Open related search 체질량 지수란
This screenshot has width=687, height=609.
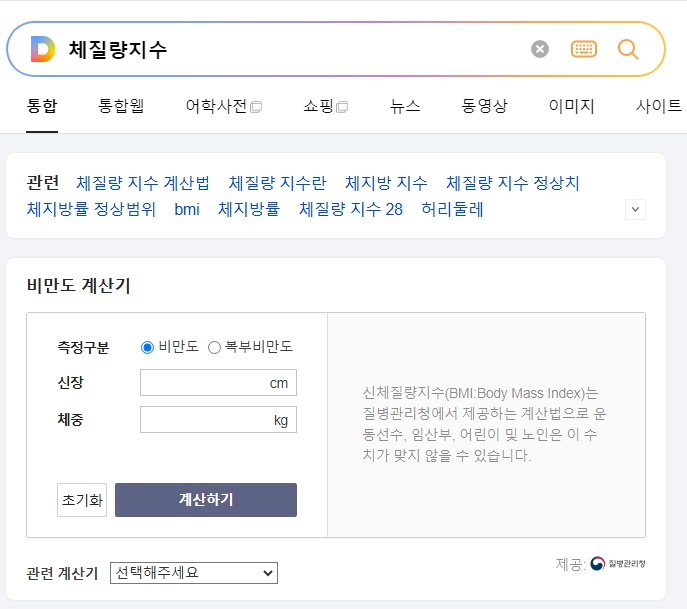point(277,183)
